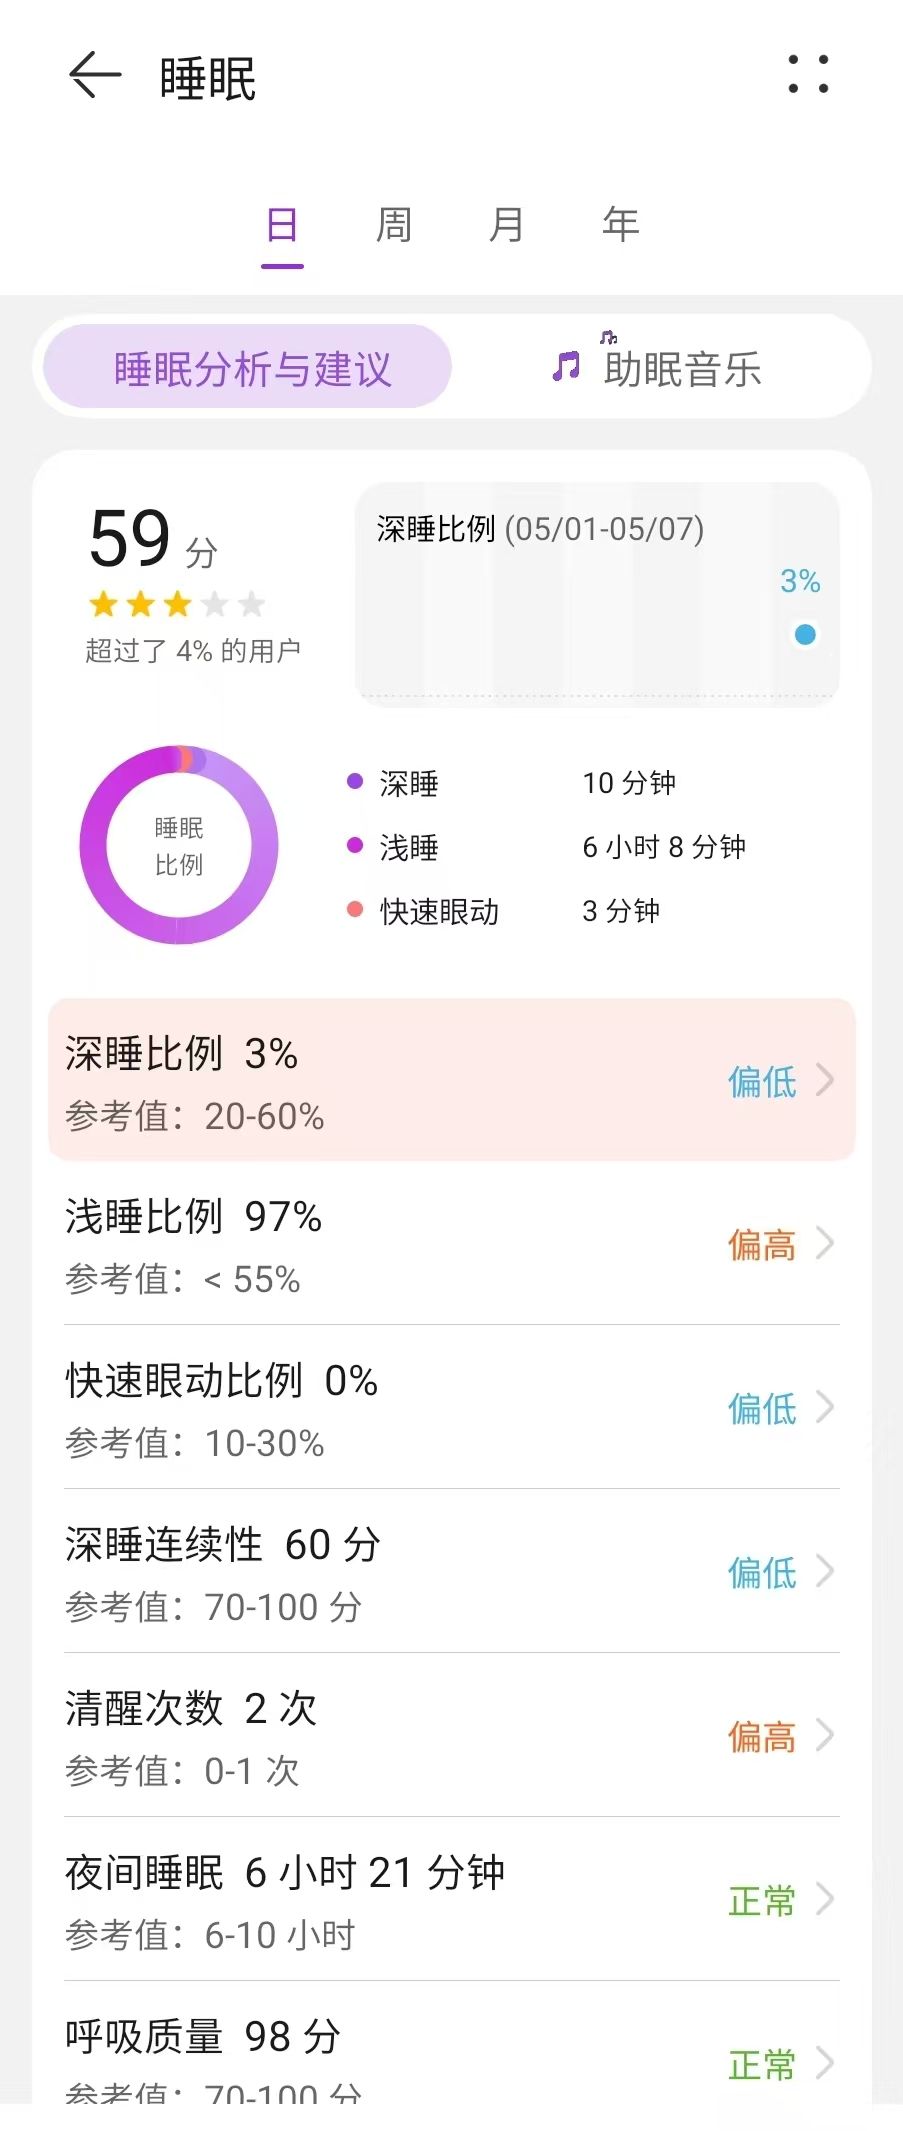Switch to the 年 tab
This screenshot has width=903, height=2131.
click(x=620, y=225)
